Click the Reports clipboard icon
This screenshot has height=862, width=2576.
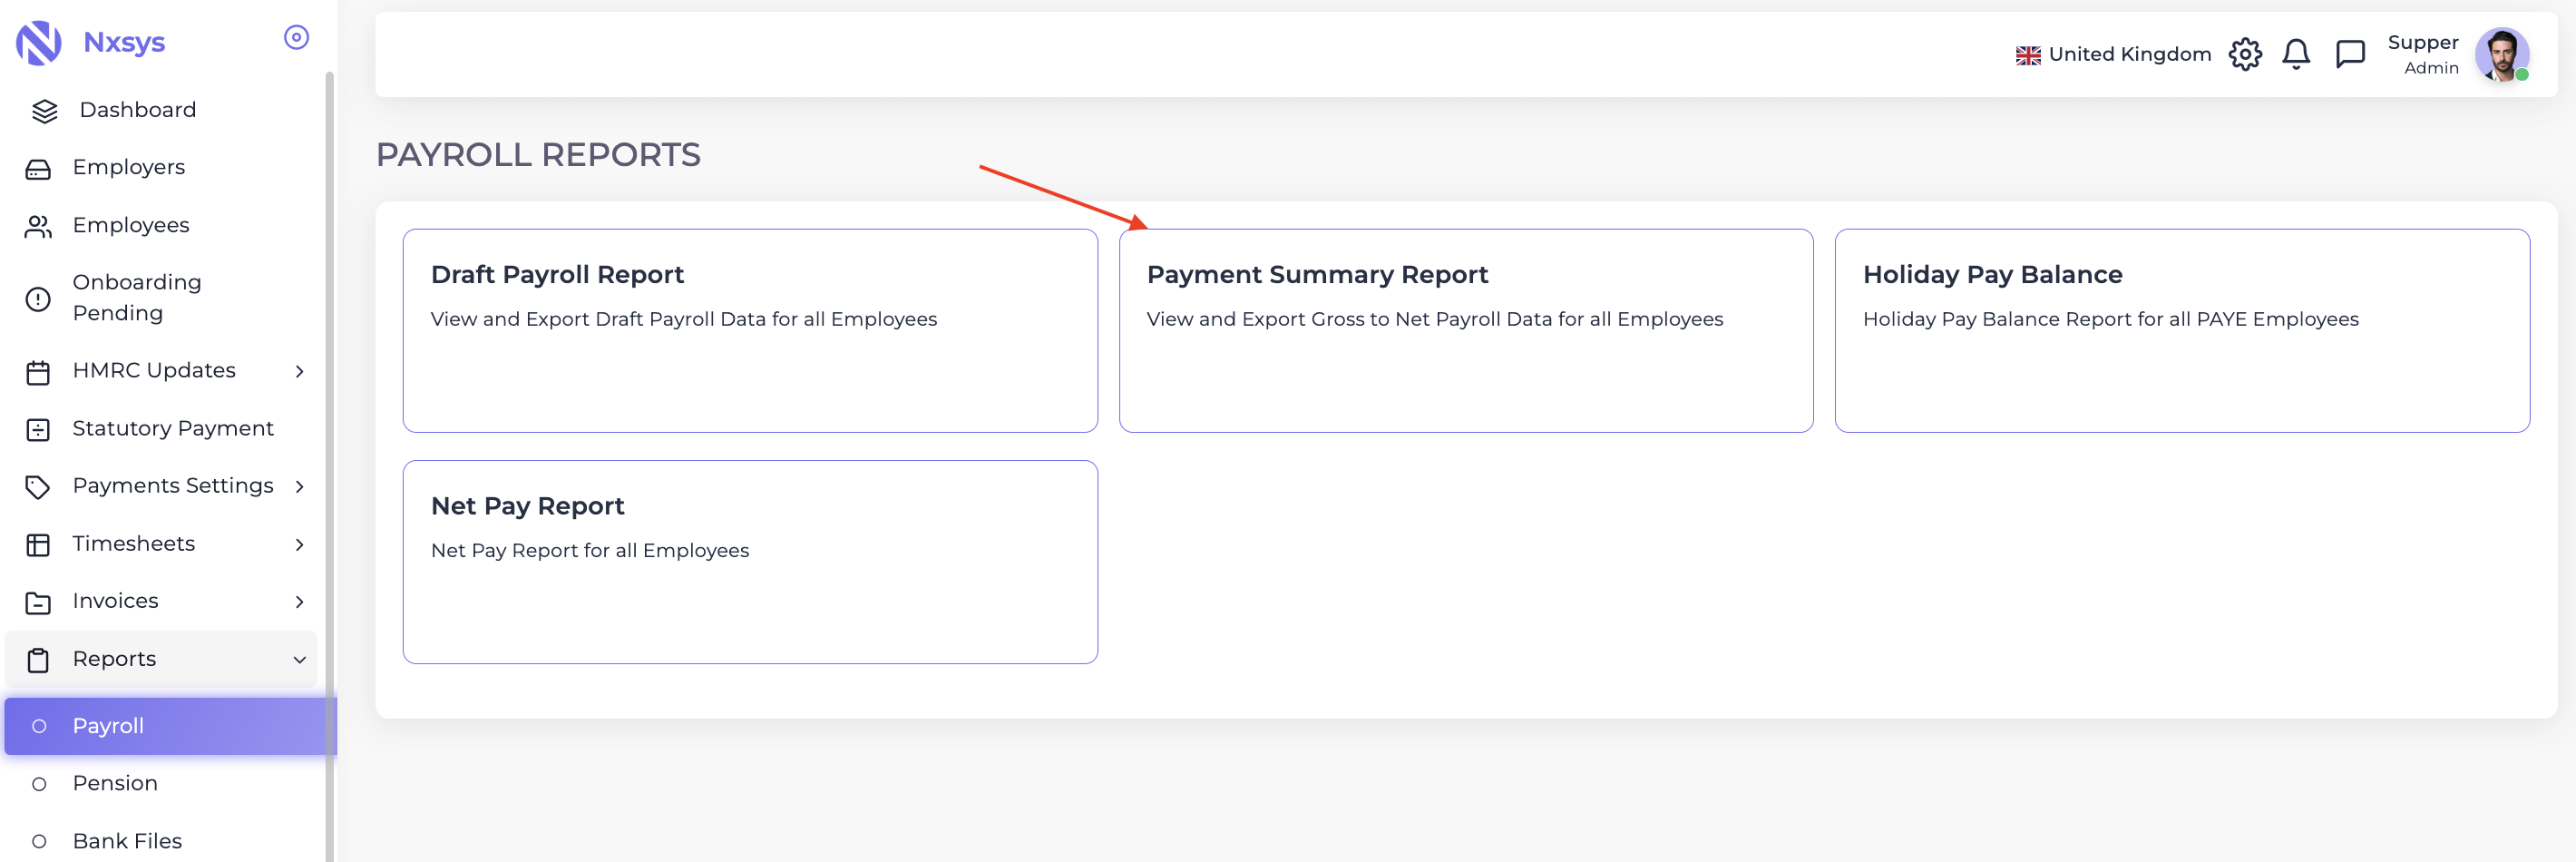[x=38, y=660]
